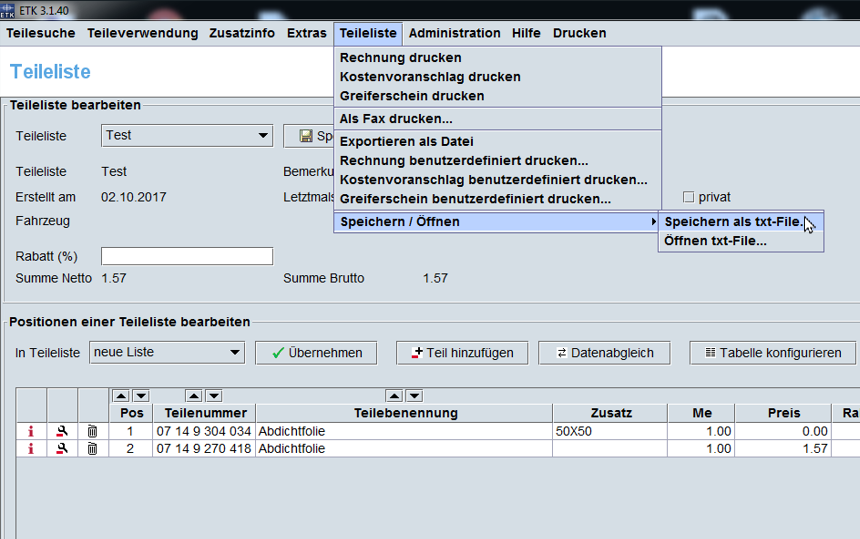Open the Teilesuche menu
Screen dimensions: 860x539
click(x=41, y=33)
